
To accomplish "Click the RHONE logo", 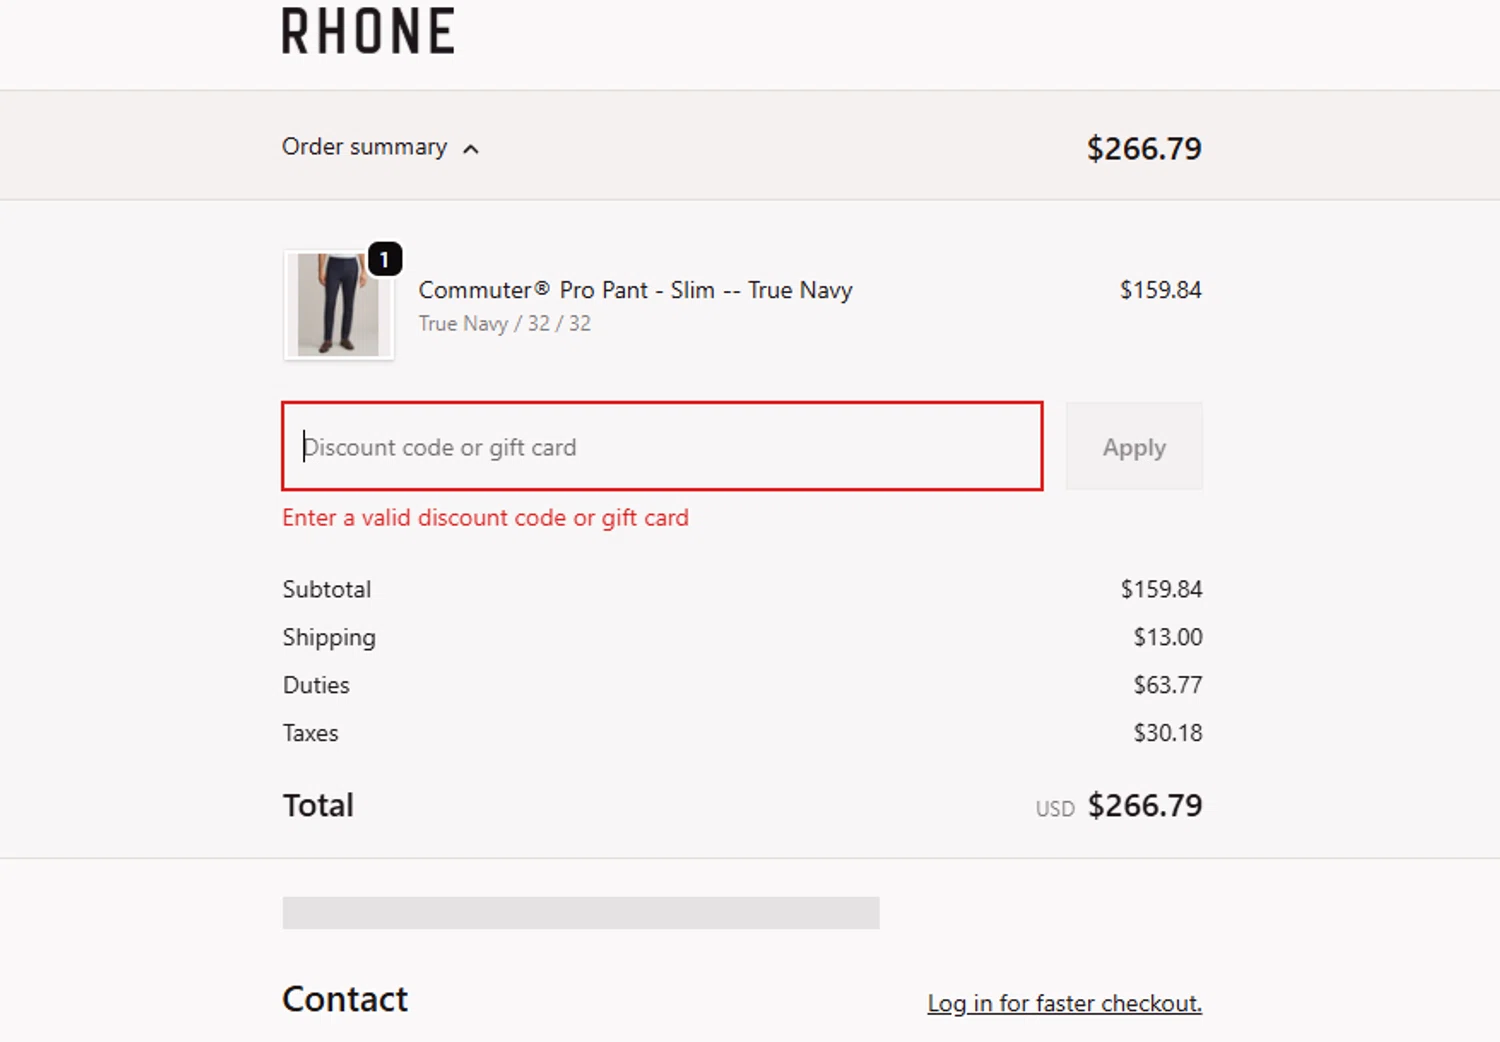I will [368, 31].
